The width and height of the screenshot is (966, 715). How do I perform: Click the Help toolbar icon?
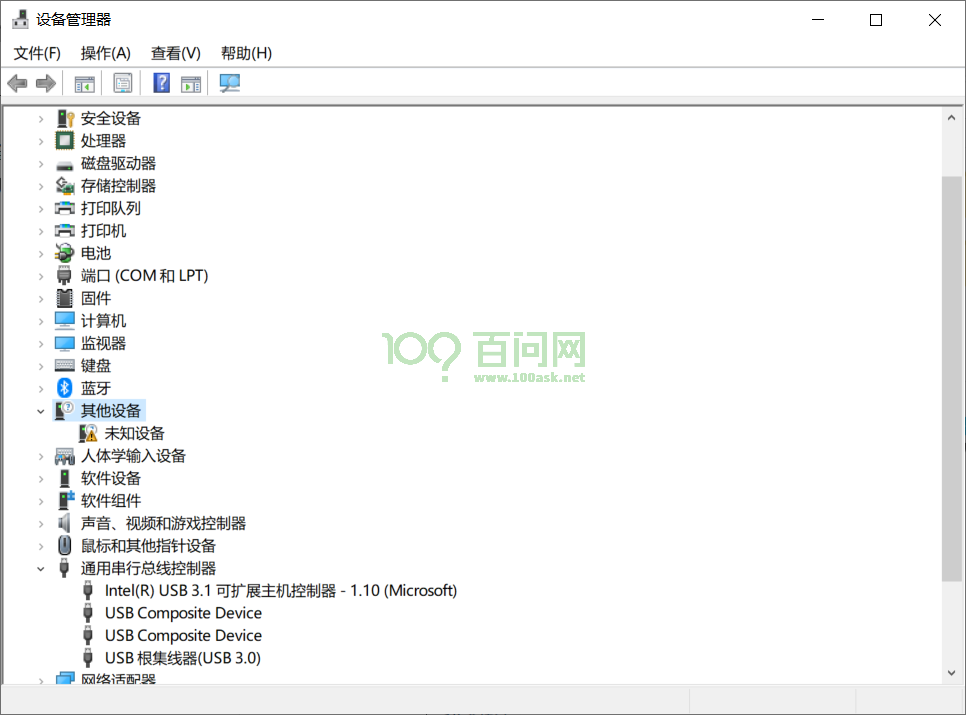160,82
